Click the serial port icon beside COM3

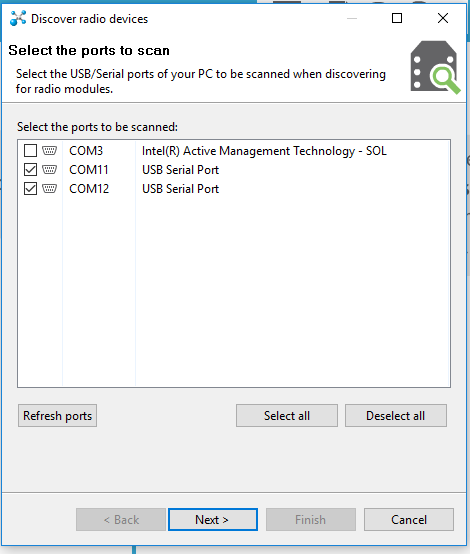coord(49,151)
